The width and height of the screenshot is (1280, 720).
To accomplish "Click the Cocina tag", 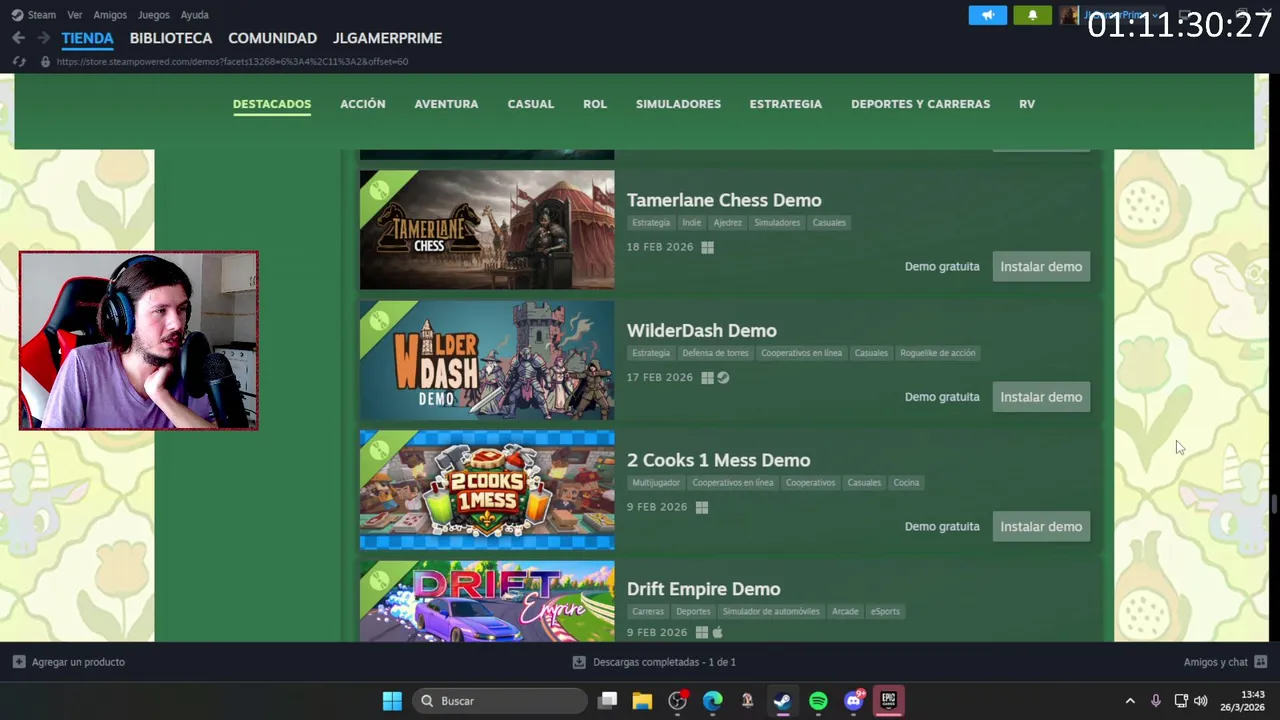I will [x=906, y=483].
